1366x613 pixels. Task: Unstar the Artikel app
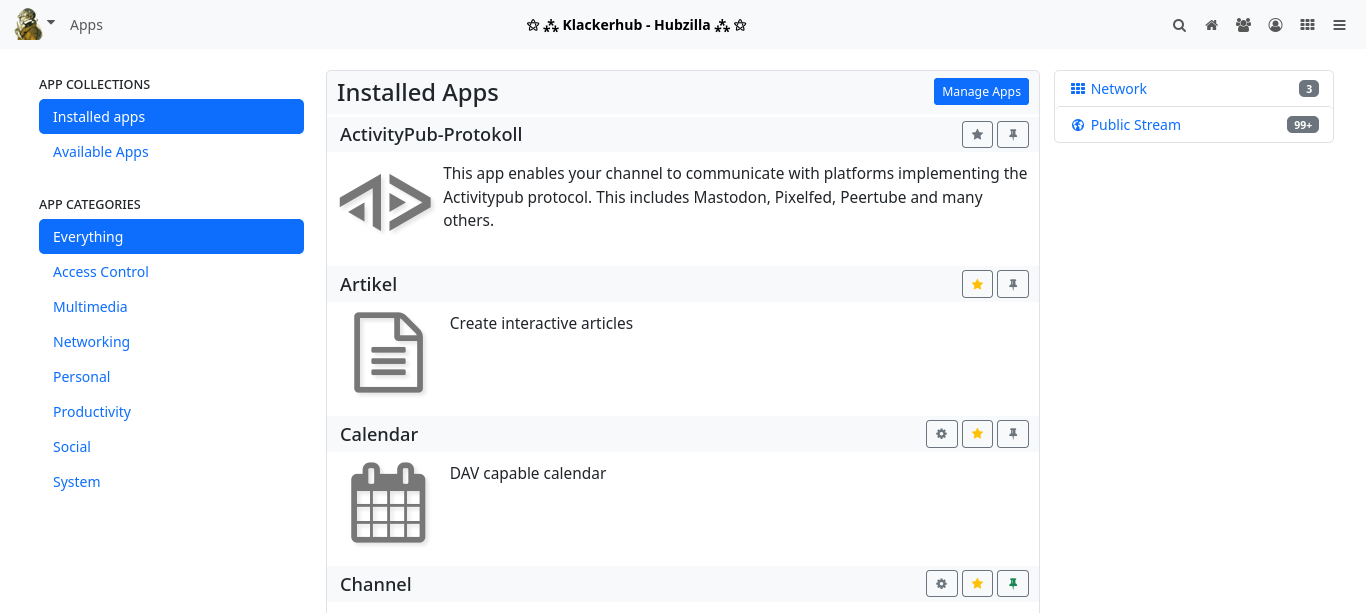tap(977, 284)
